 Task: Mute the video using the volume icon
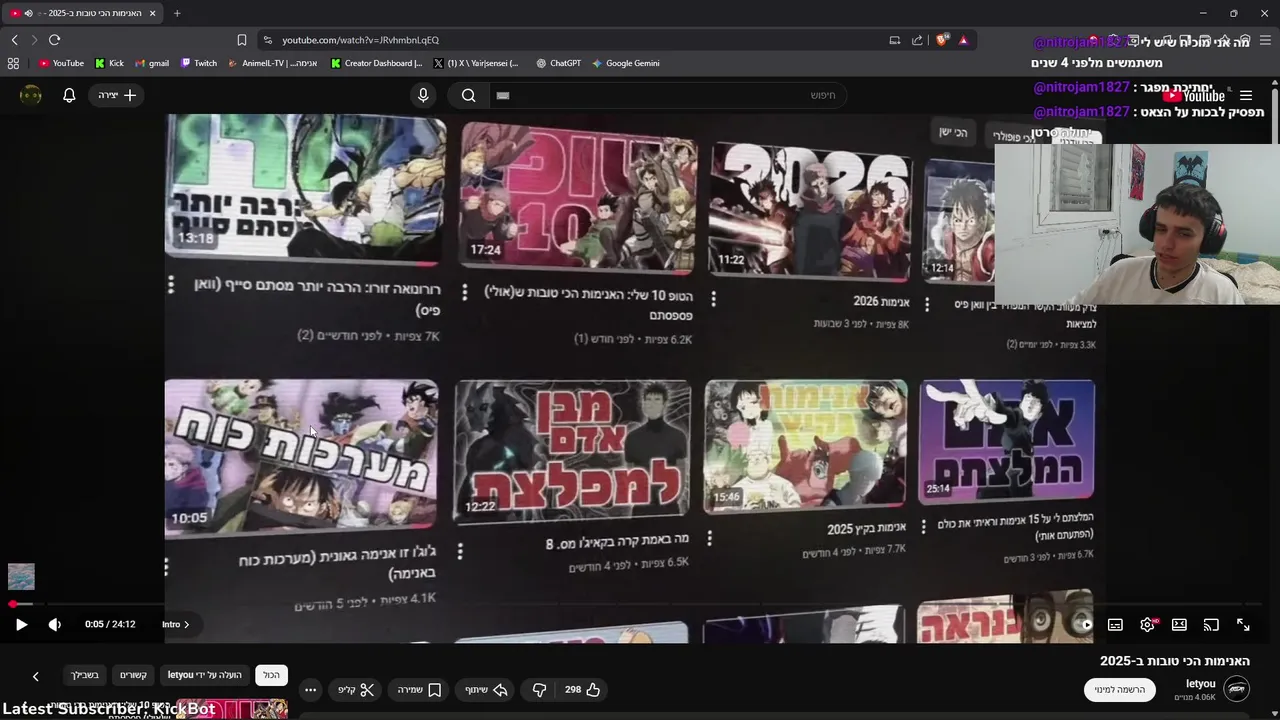pos(55,624)
